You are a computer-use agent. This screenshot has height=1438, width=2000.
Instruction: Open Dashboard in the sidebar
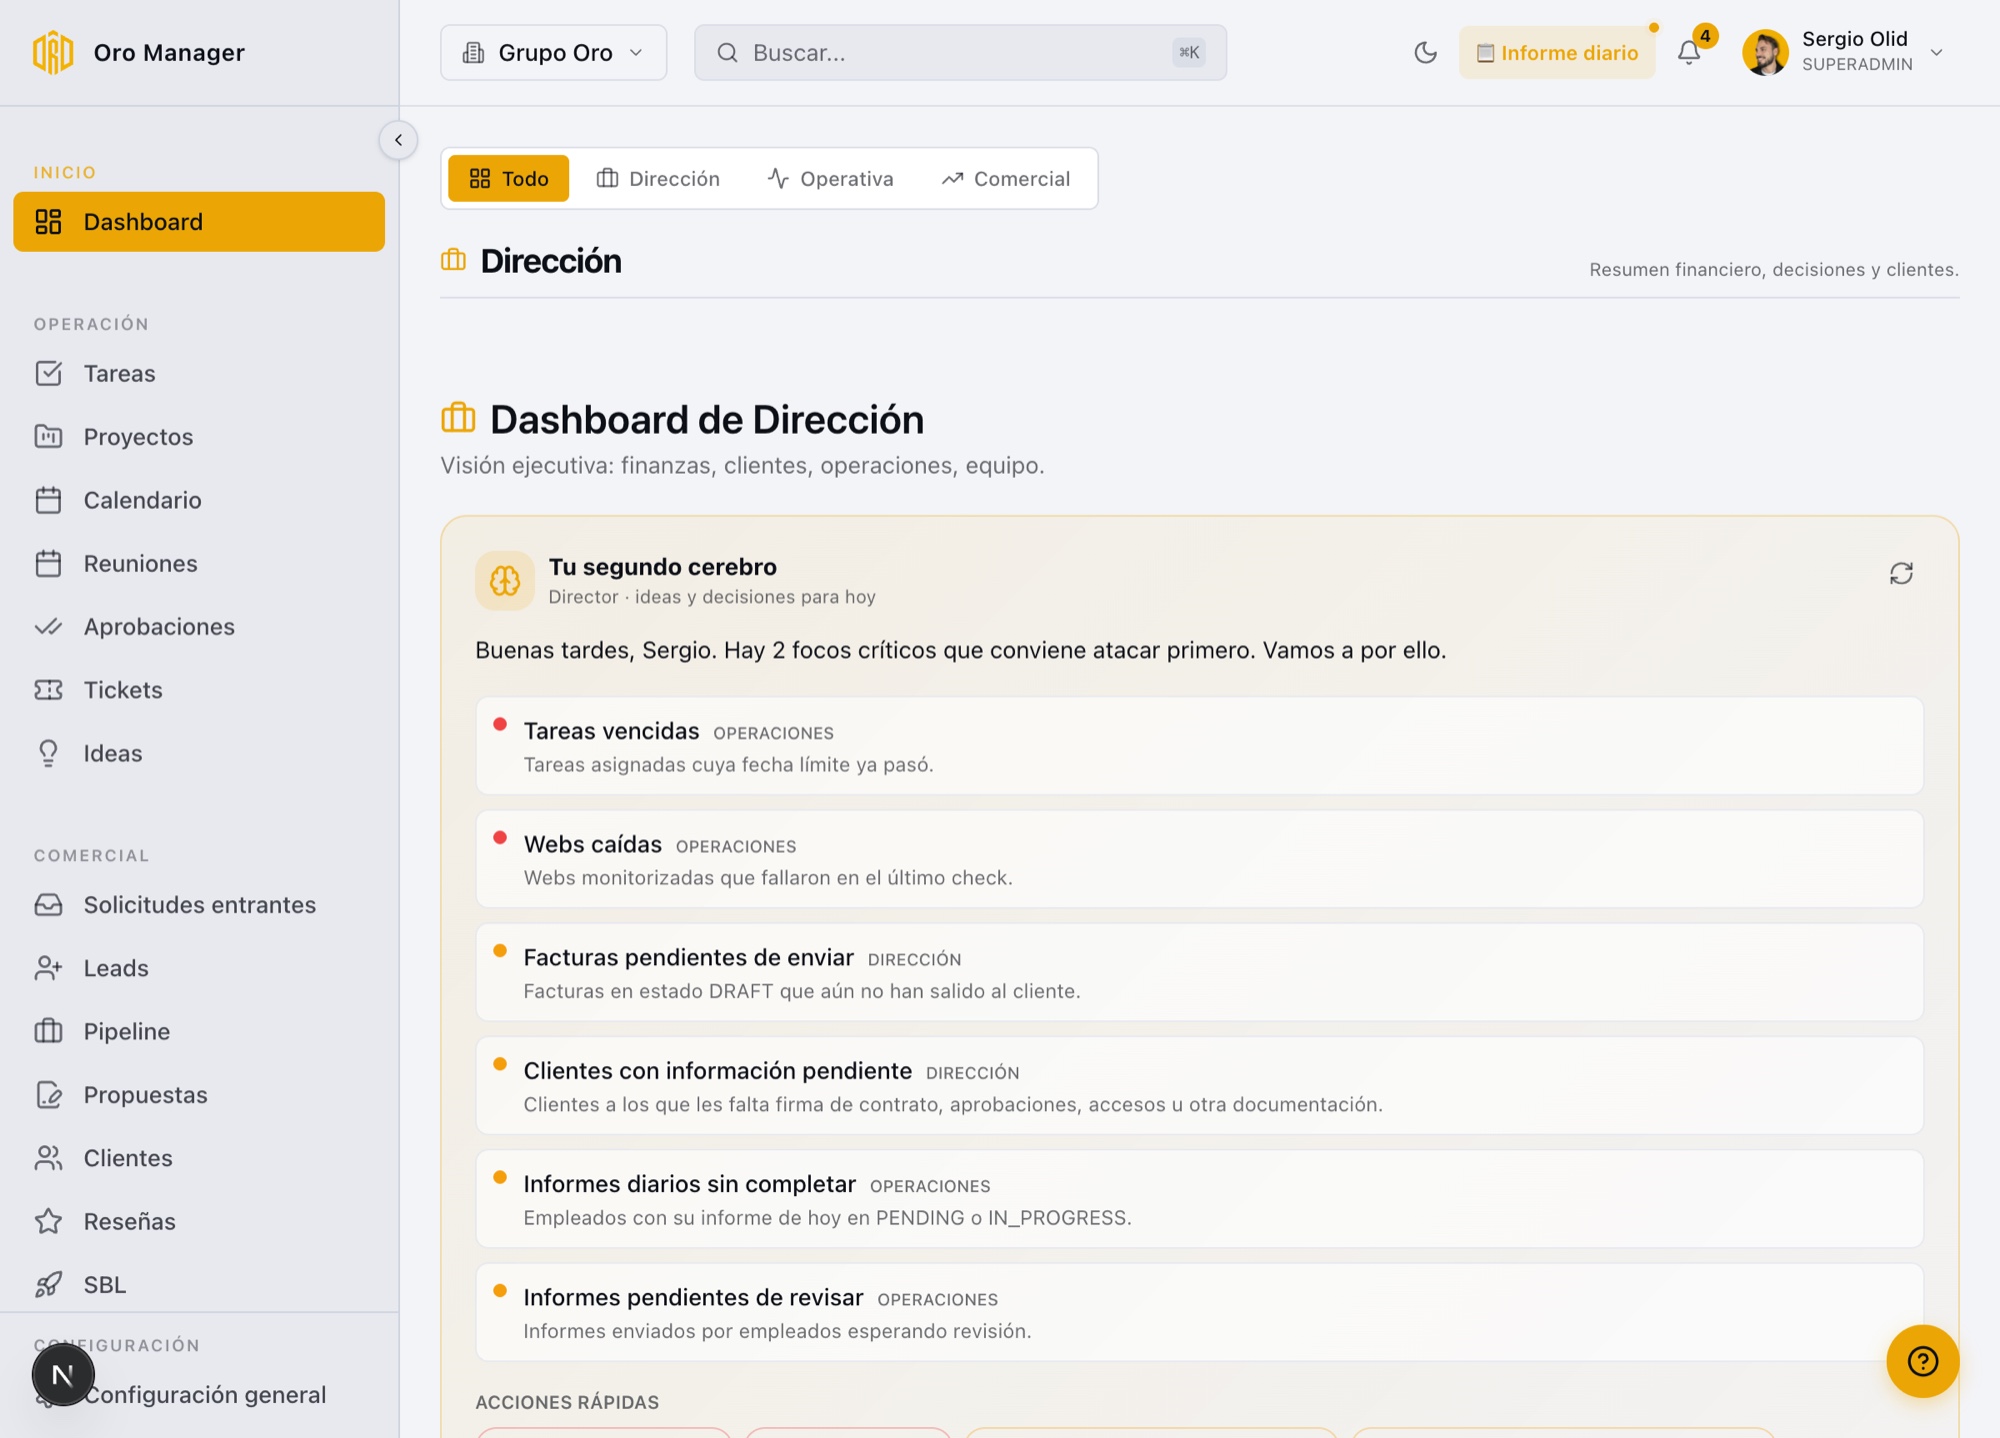coord(199,222)
